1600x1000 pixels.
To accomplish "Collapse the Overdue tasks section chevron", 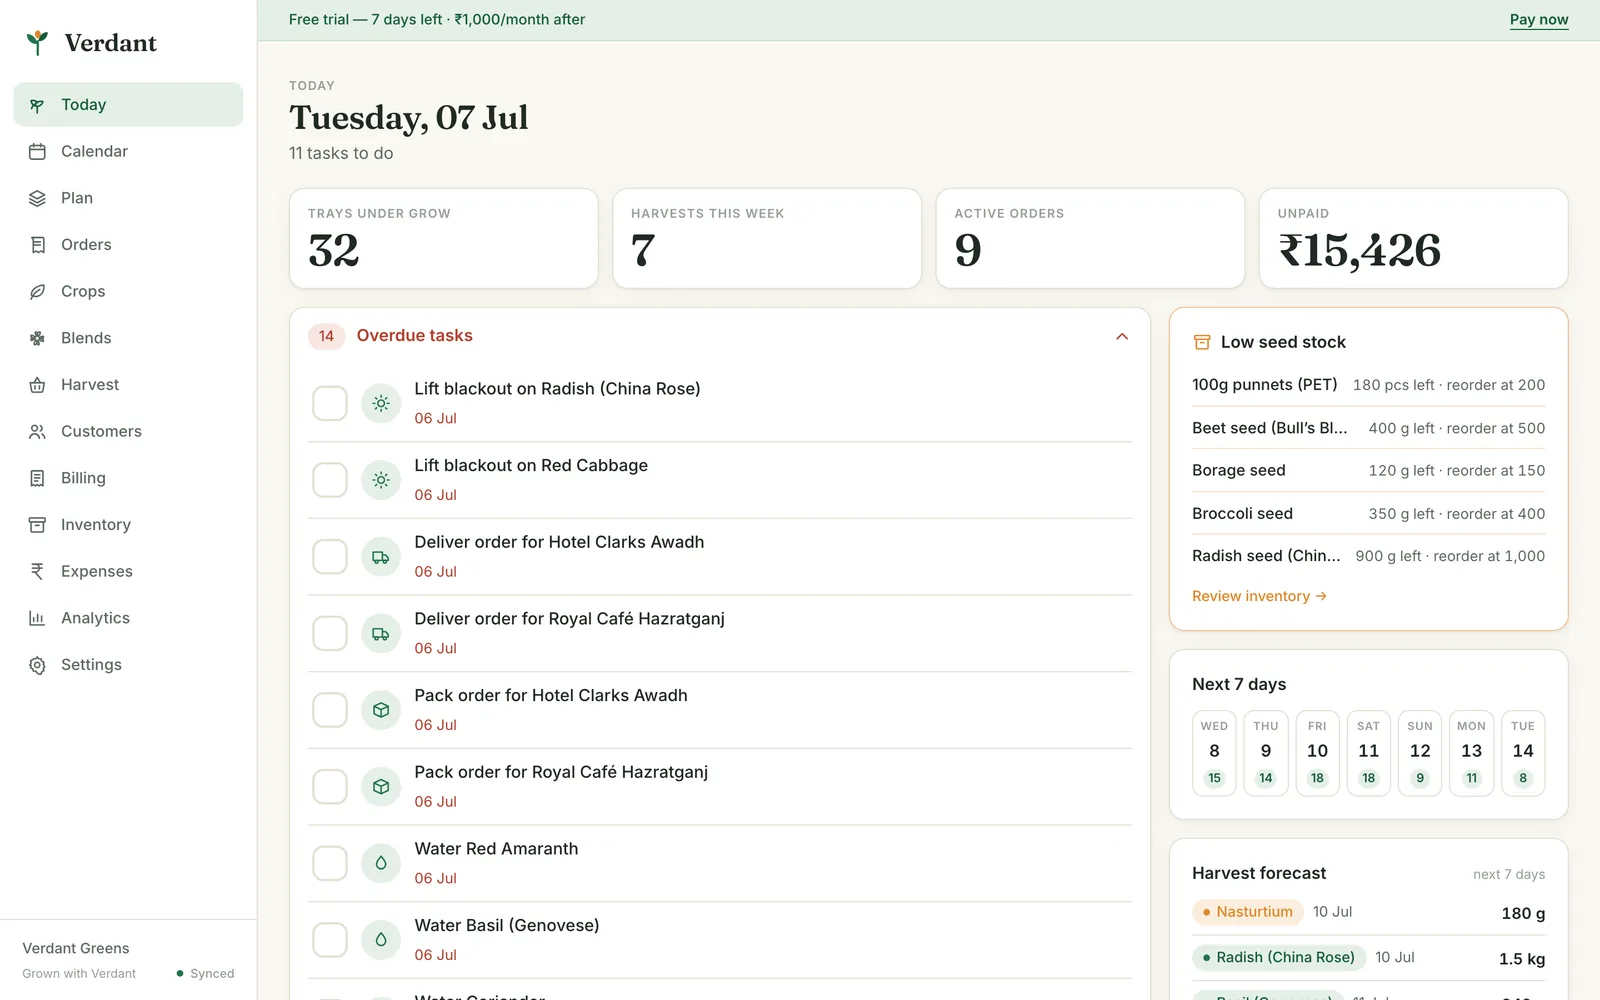I will click(1122, 337).
